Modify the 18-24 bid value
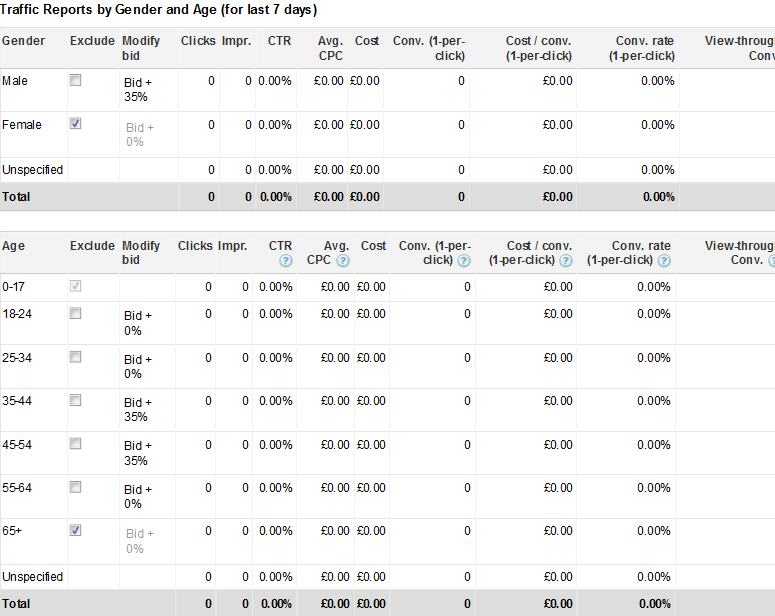This screenshot has width=775, height=616. pyautogui.click(x=138, y=322)
